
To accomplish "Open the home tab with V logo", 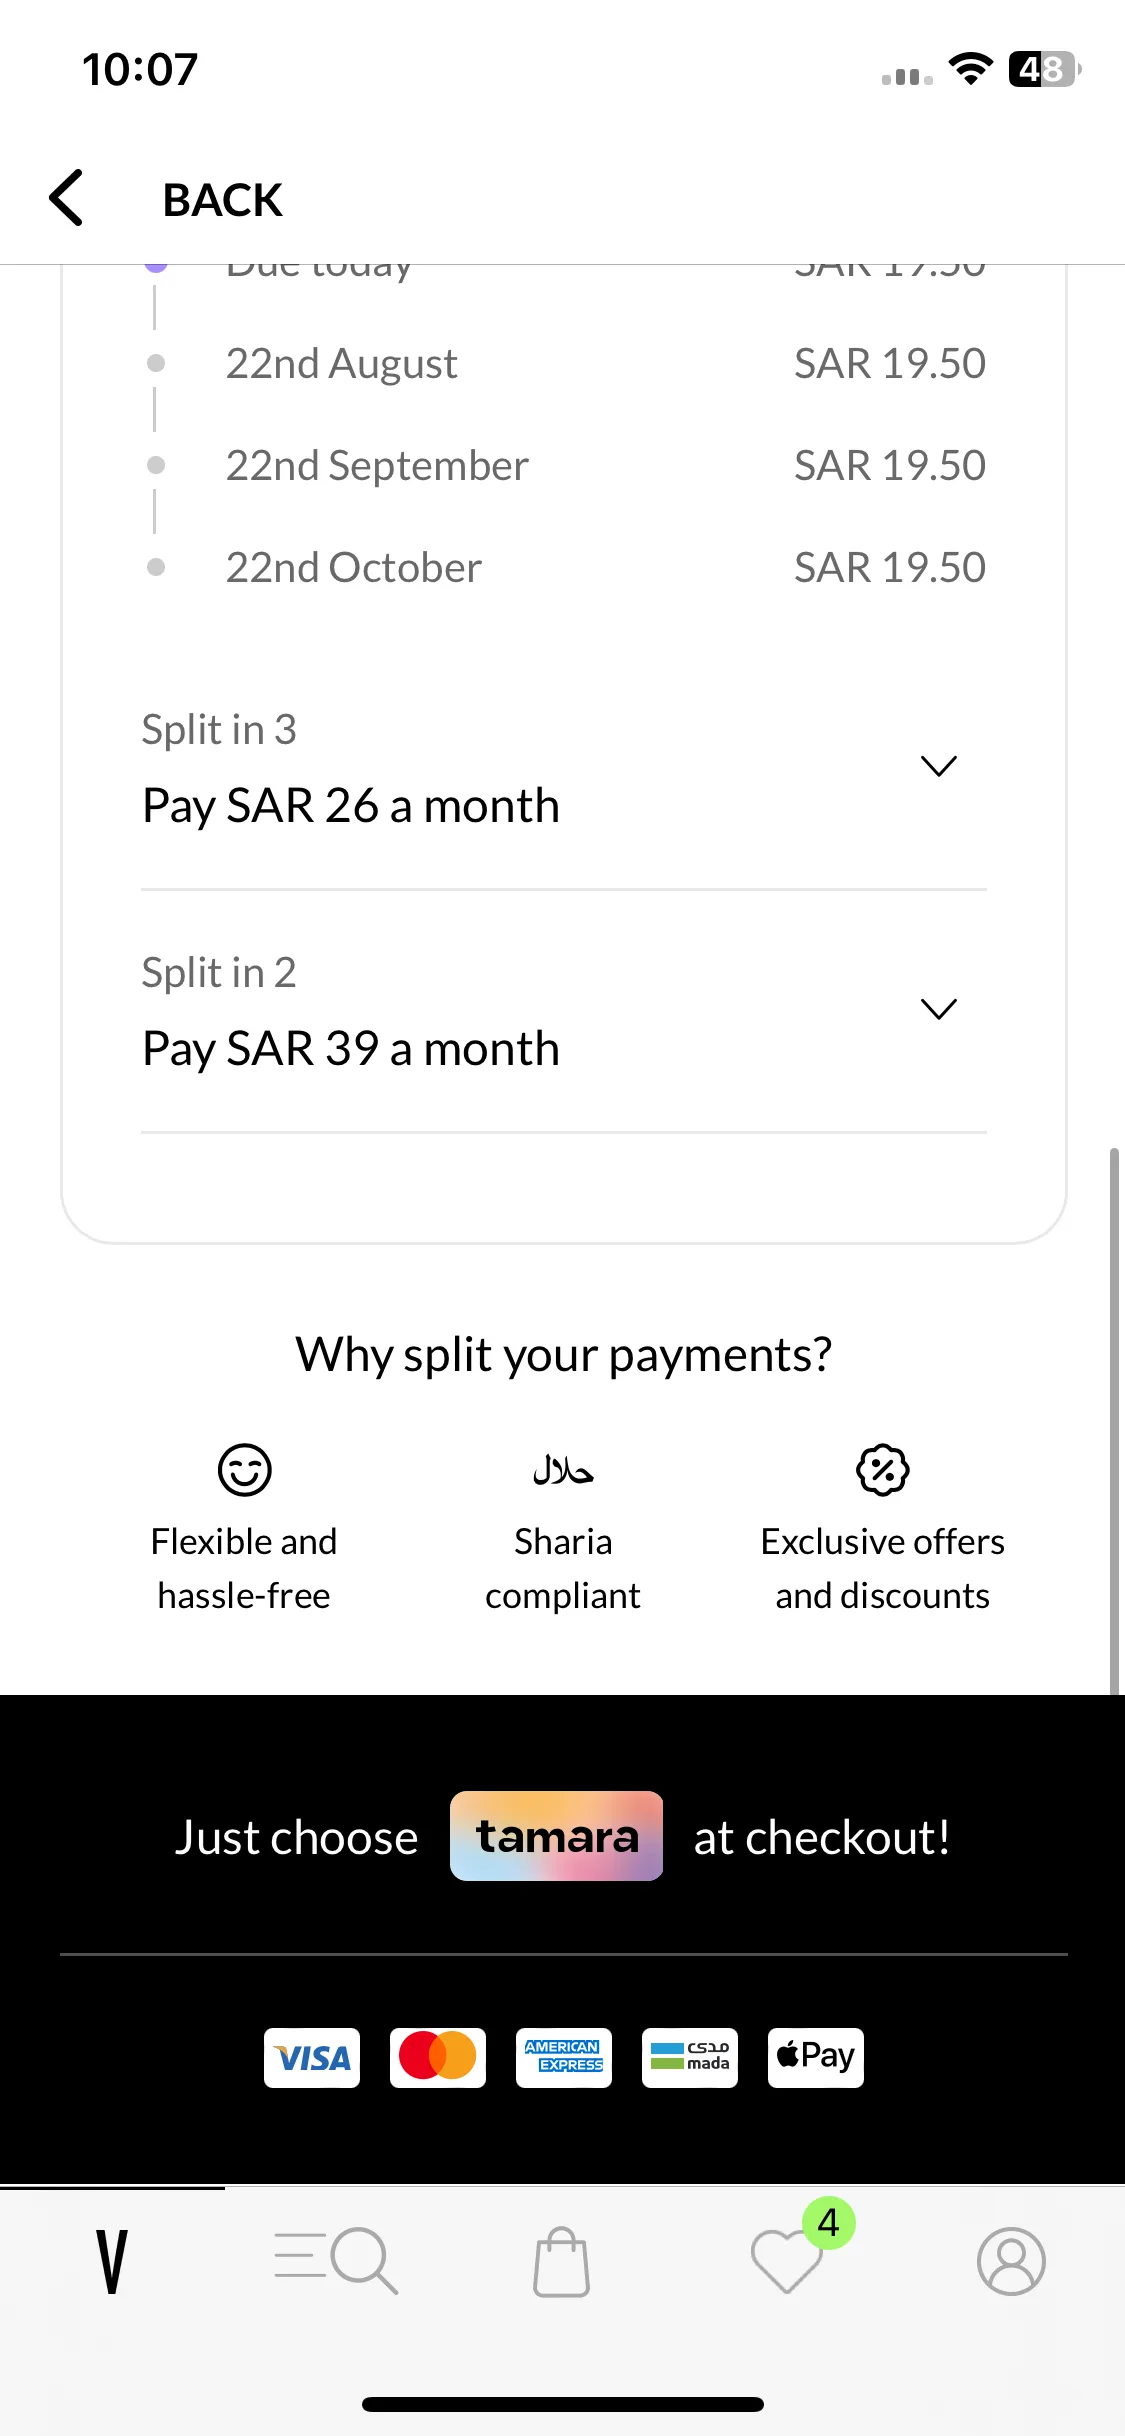I will (112, 2261).
